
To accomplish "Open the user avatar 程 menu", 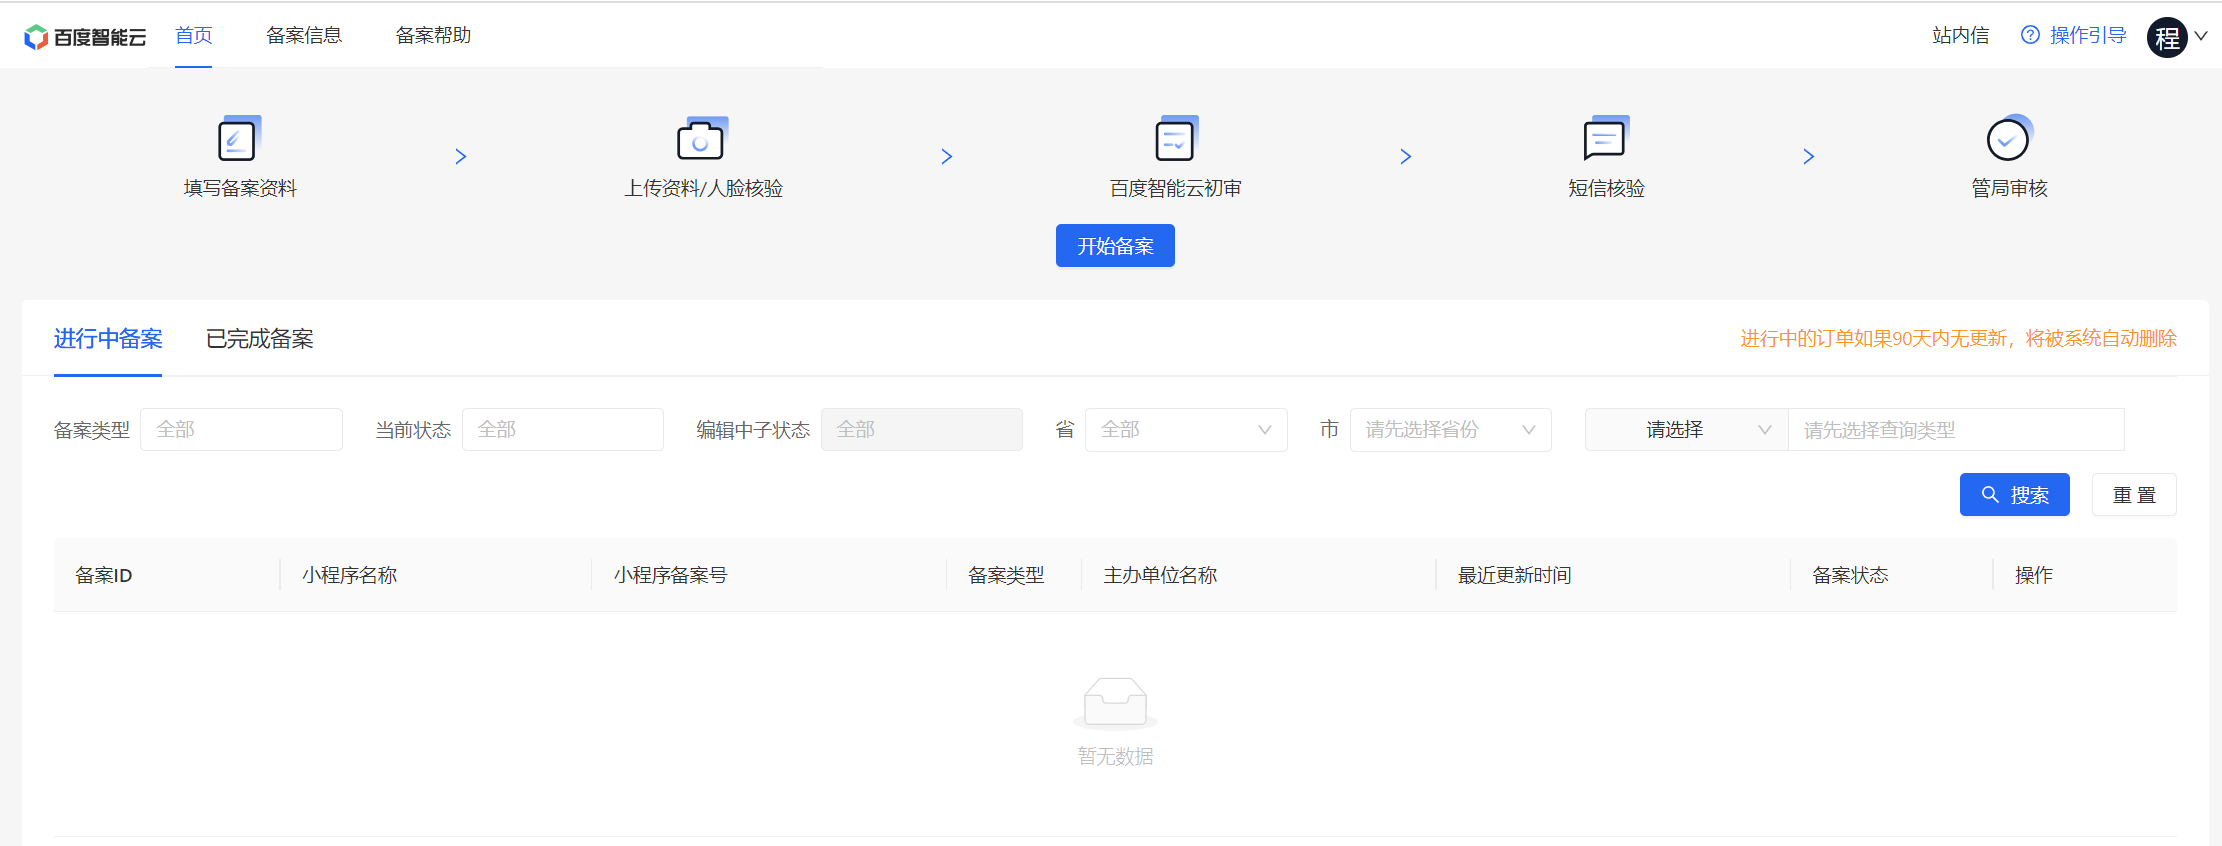I will point(2167,38).
